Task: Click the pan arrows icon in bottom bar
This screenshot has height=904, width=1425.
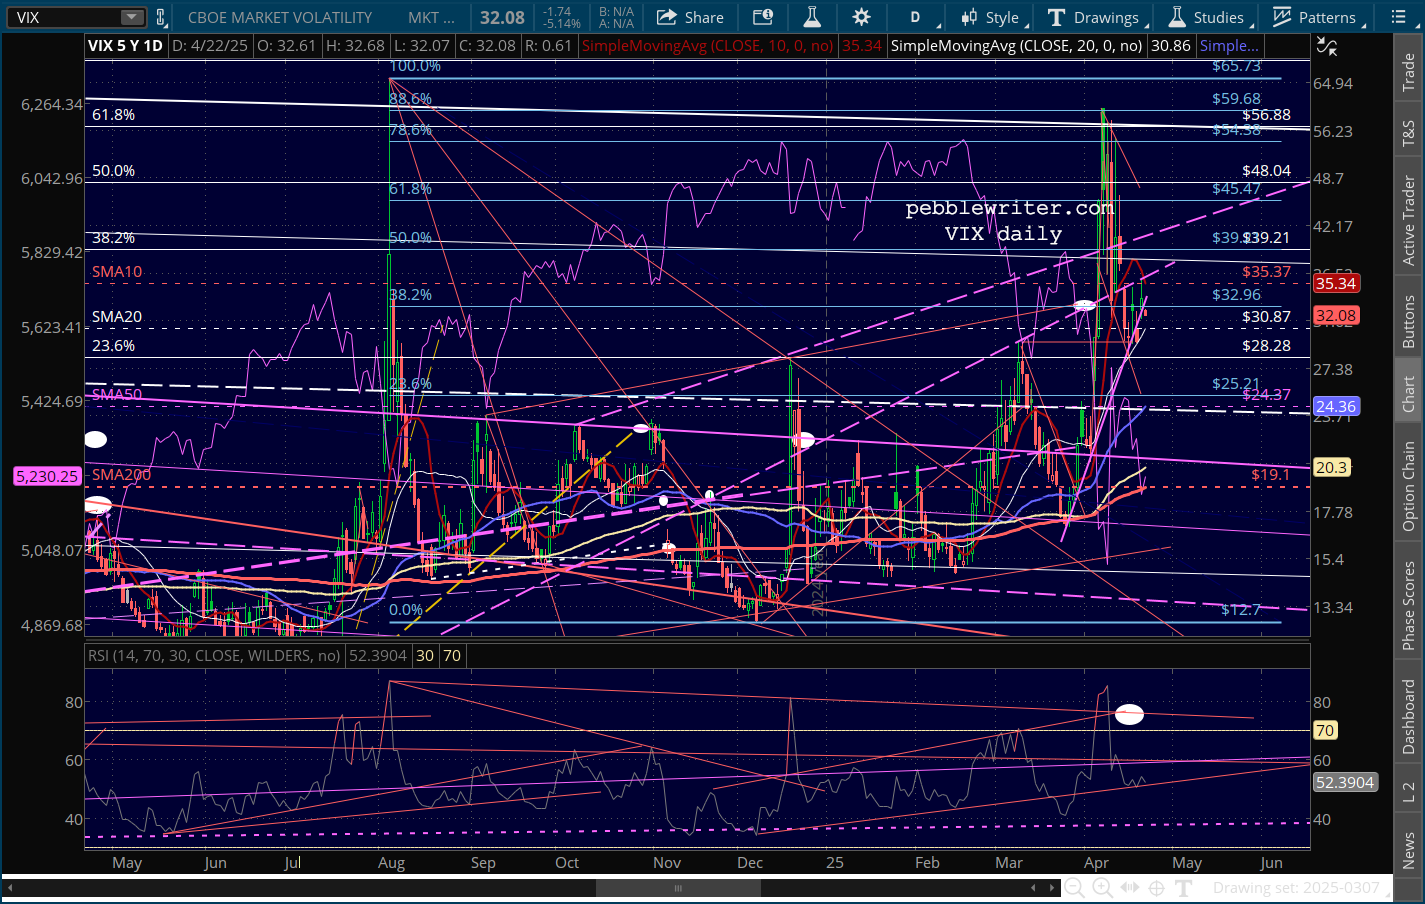Action: click(x=1130, y=888)
